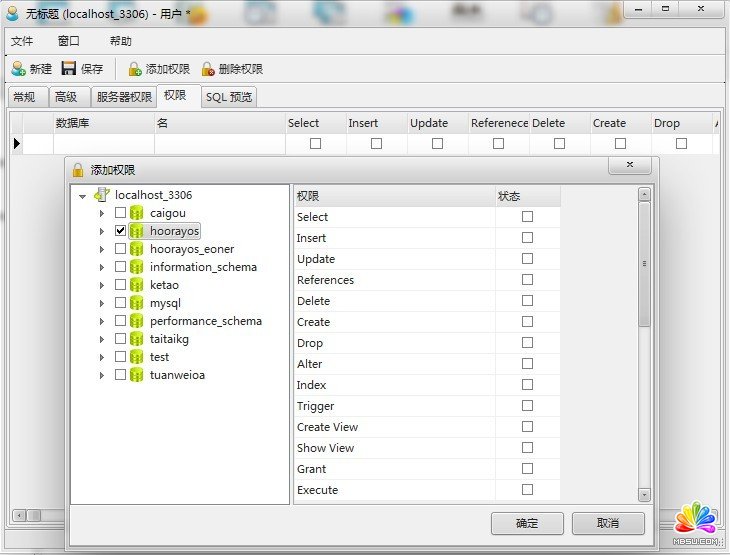
Task: Click the Save (保存) floppy disk icon
Action: pos(69,69)
